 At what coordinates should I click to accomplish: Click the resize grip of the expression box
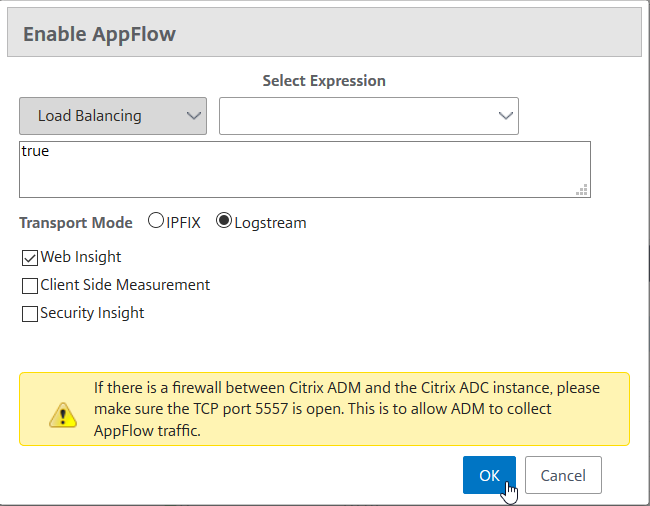click(582, 190)
